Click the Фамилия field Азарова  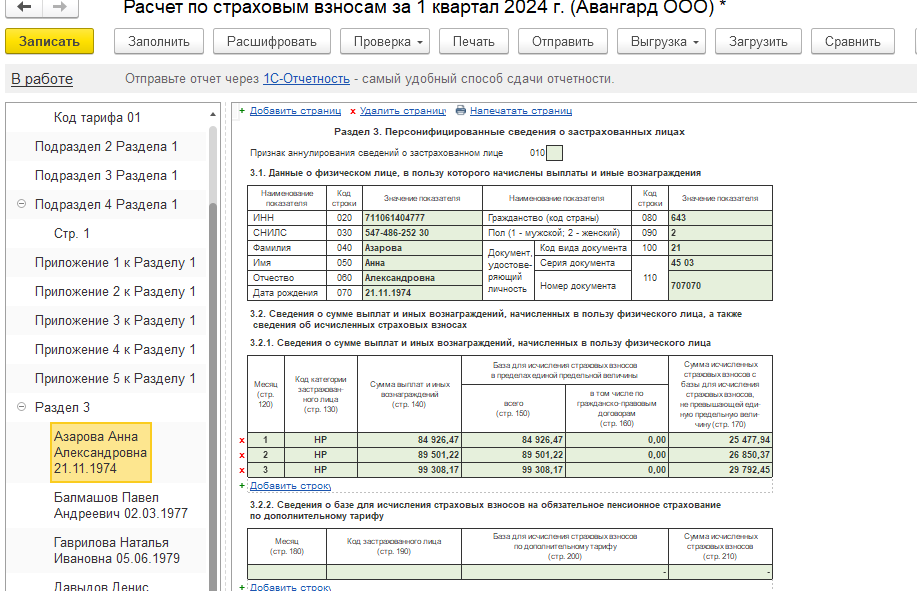(x=422, y=248)
